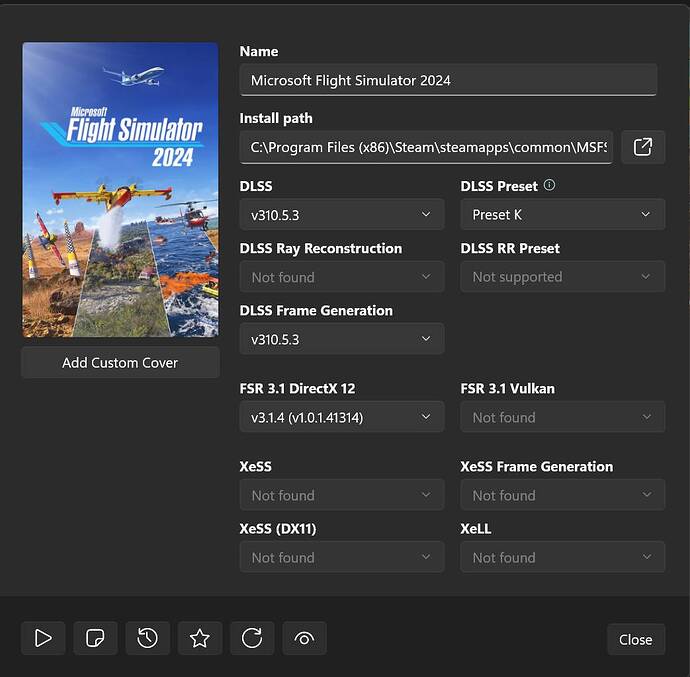The image size is (690, 677).
Task: Open the notes sticky-note icon button
Action: coord(95,638)
